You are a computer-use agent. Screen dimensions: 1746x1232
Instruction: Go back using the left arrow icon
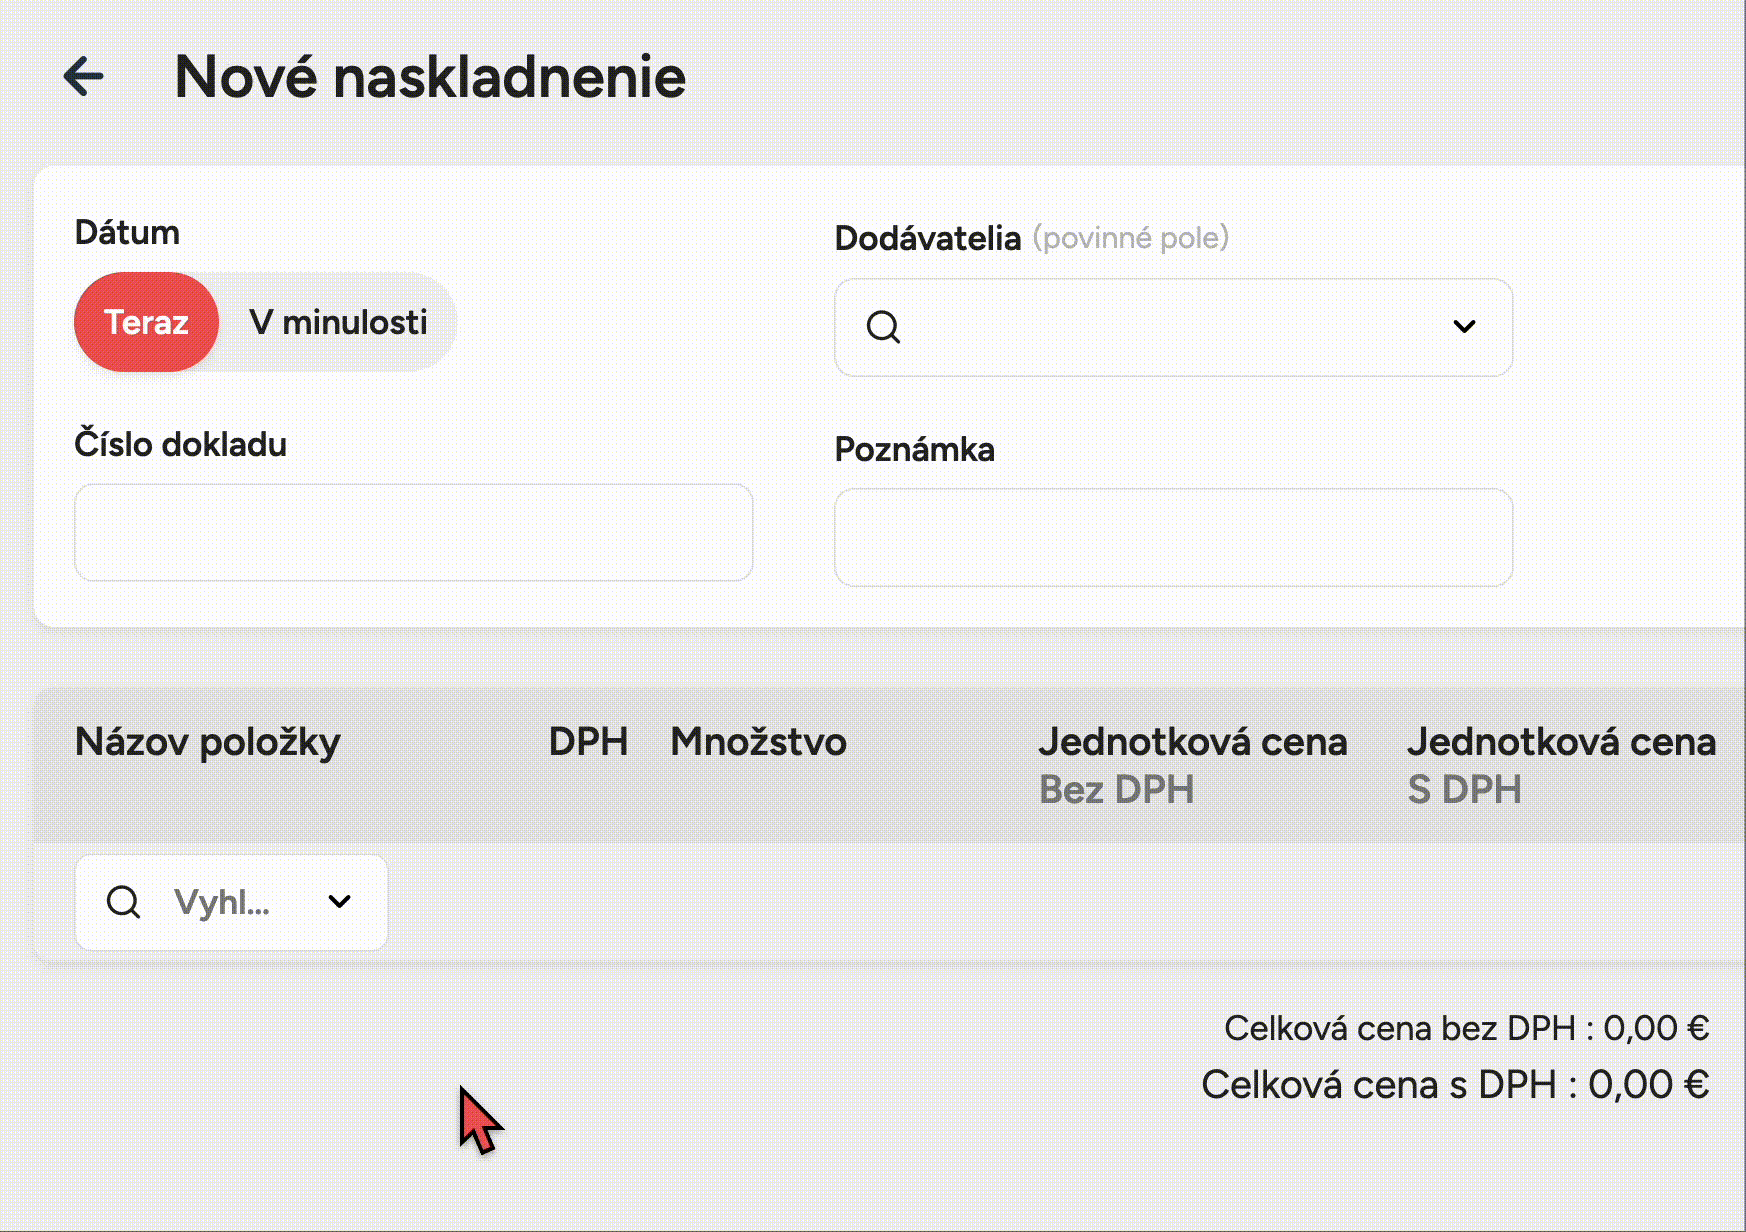point(83,77)
